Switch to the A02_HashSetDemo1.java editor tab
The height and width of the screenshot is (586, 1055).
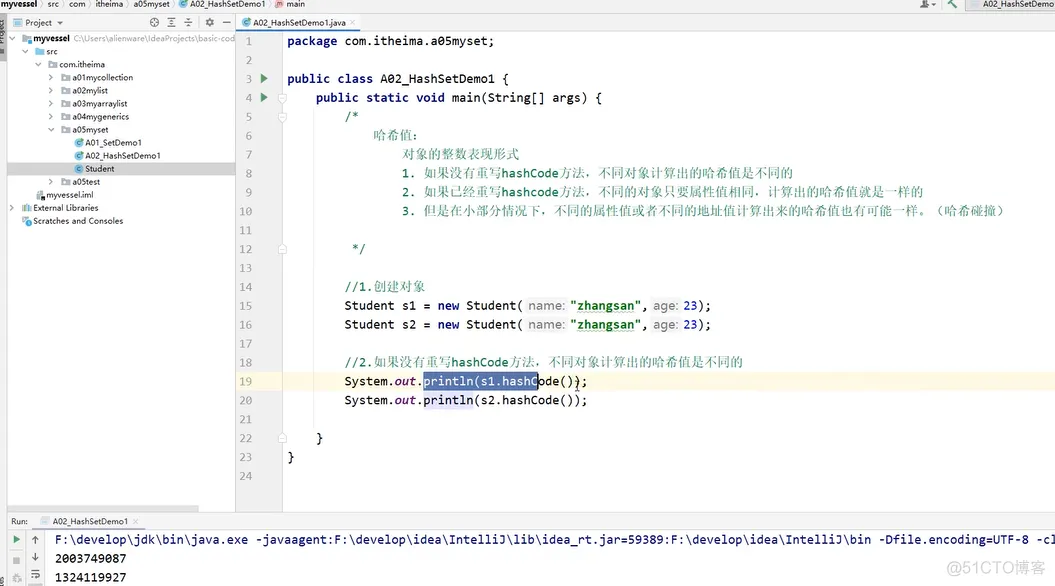tap(300, 22)
